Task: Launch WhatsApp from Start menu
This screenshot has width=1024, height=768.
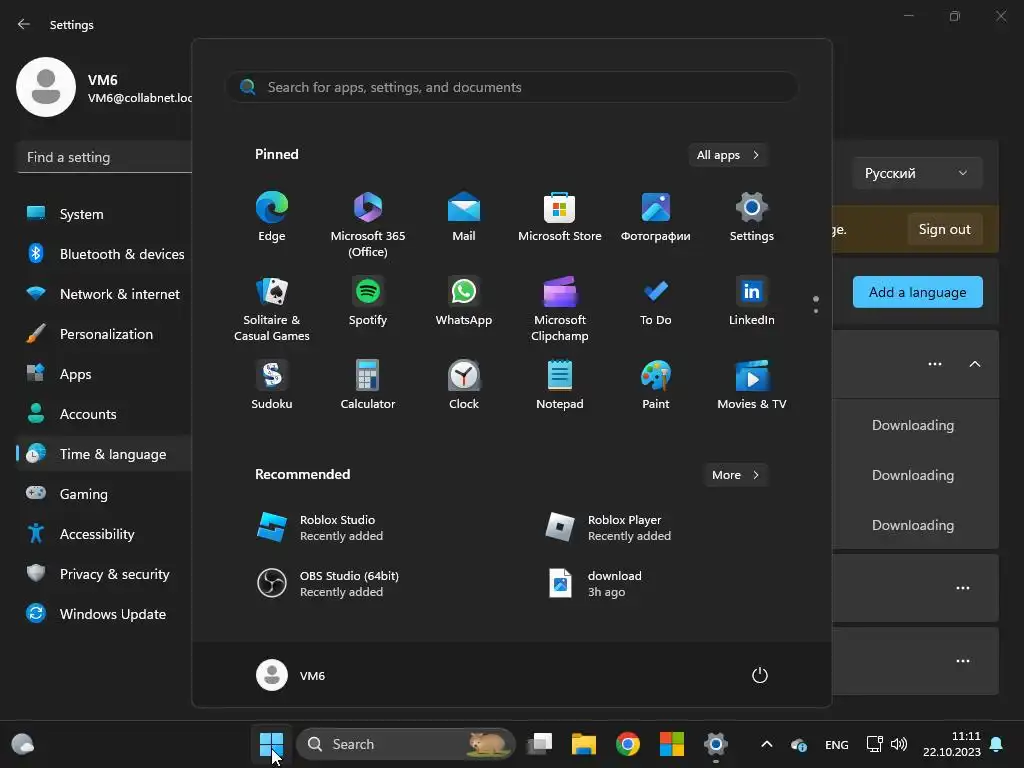Action: coord(464,301)
